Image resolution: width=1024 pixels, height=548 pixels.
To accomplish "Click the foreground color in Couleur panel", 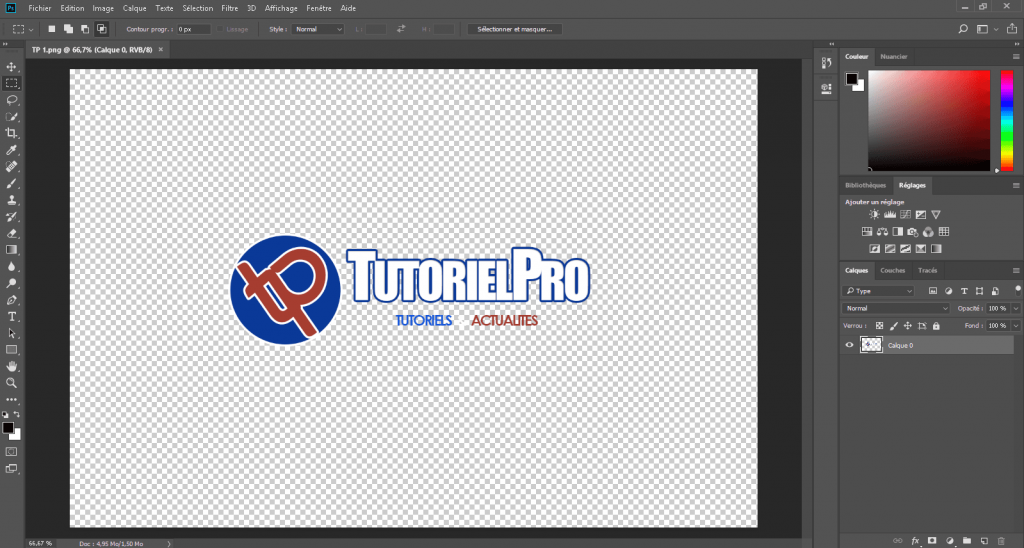I will (852, 79).
